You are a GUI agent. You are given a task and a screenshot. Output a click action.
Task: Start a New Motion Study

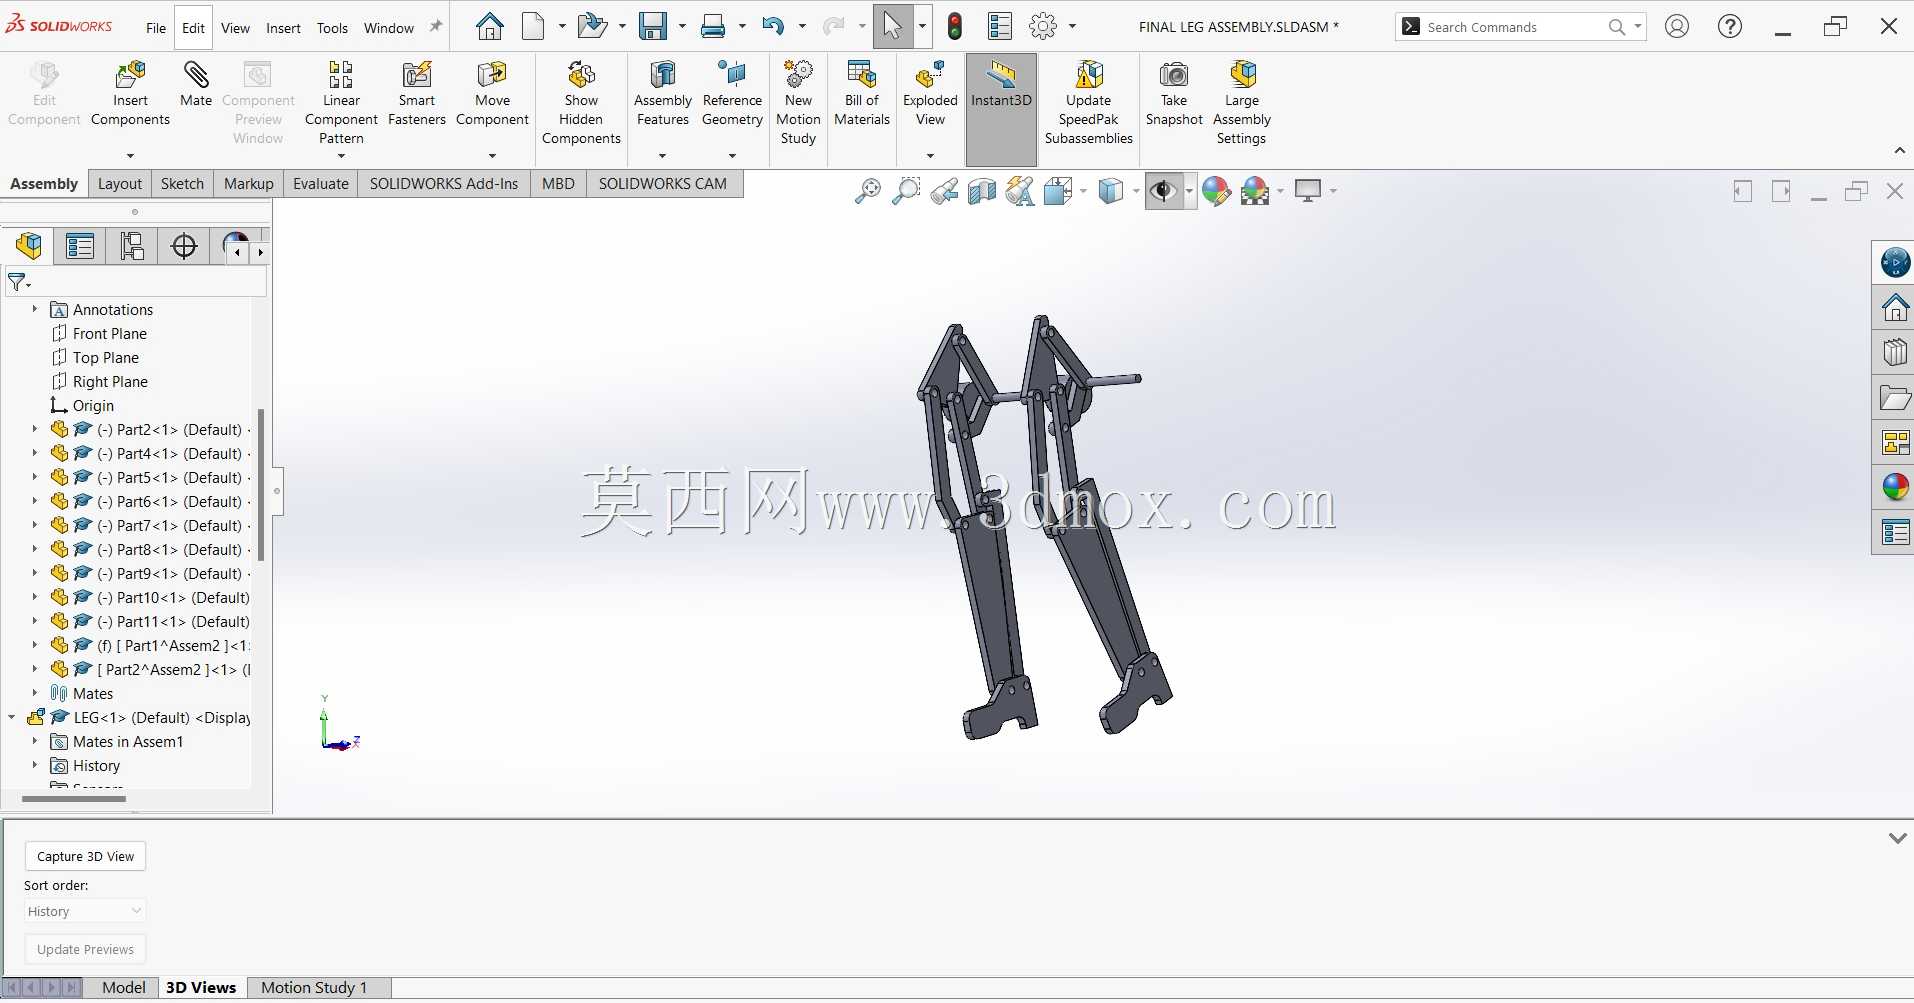[798, 103]
